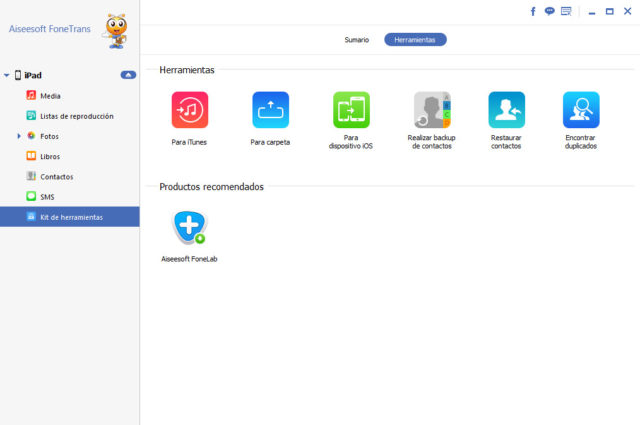This screenshot has height=425, width=640.
Task: Open Contactos in the sidebar
Action: [x=70, y=176]
